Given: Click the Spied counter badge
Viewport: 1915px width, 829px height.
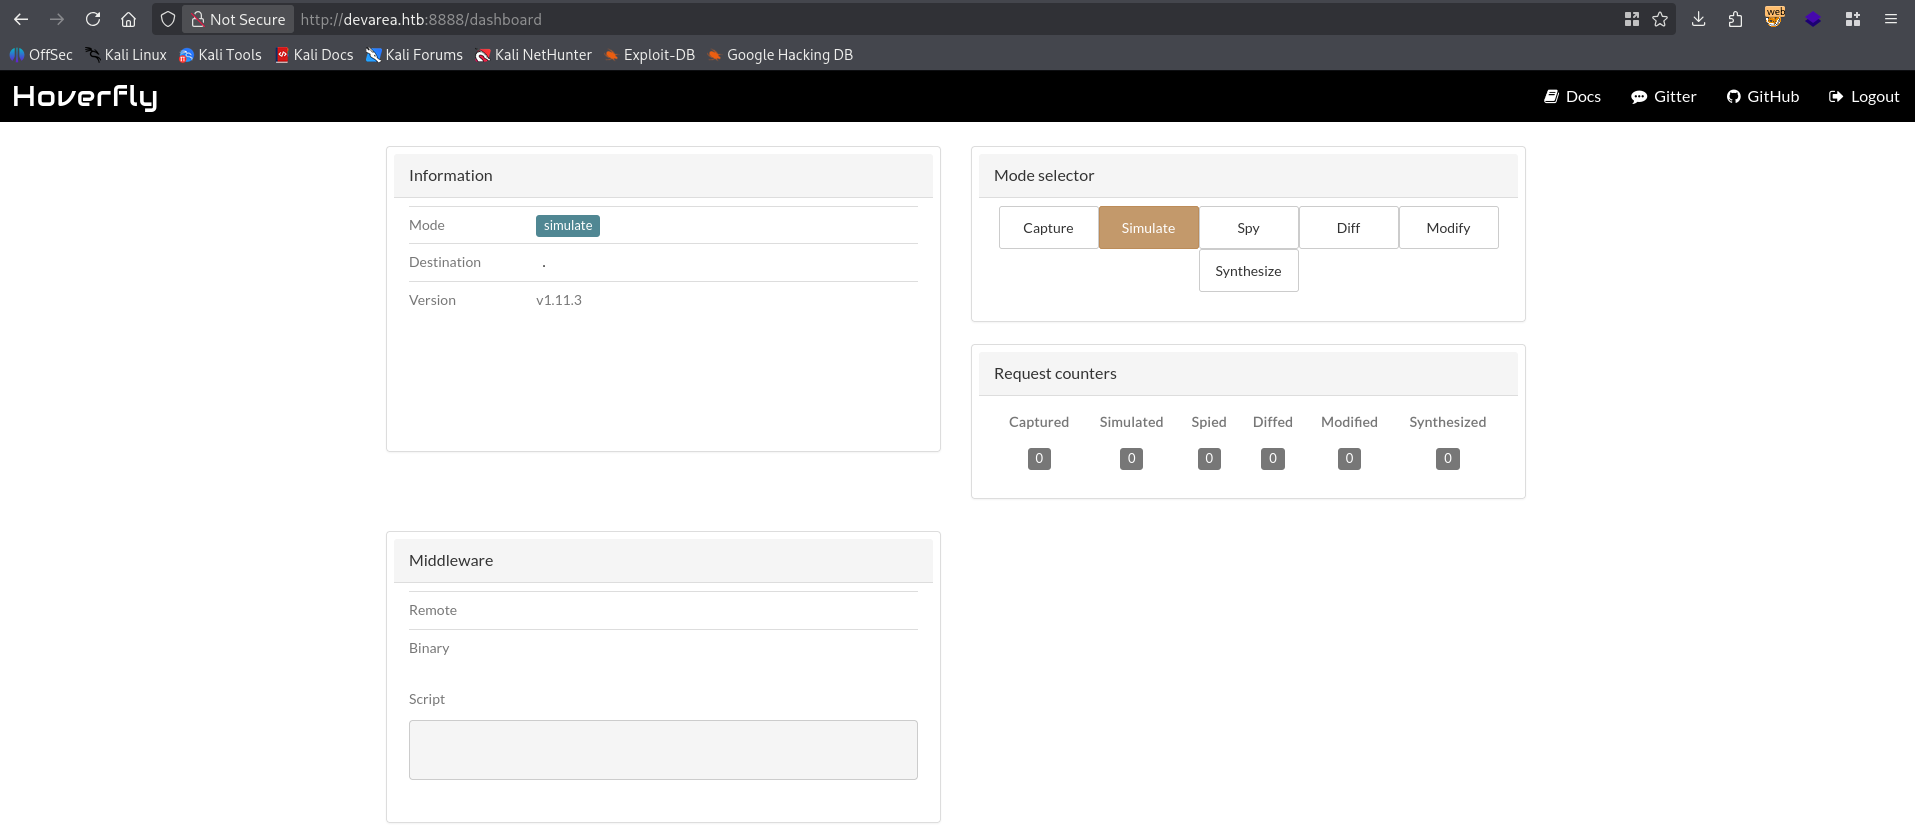Looking at the screenshot, I should 1209,459.
